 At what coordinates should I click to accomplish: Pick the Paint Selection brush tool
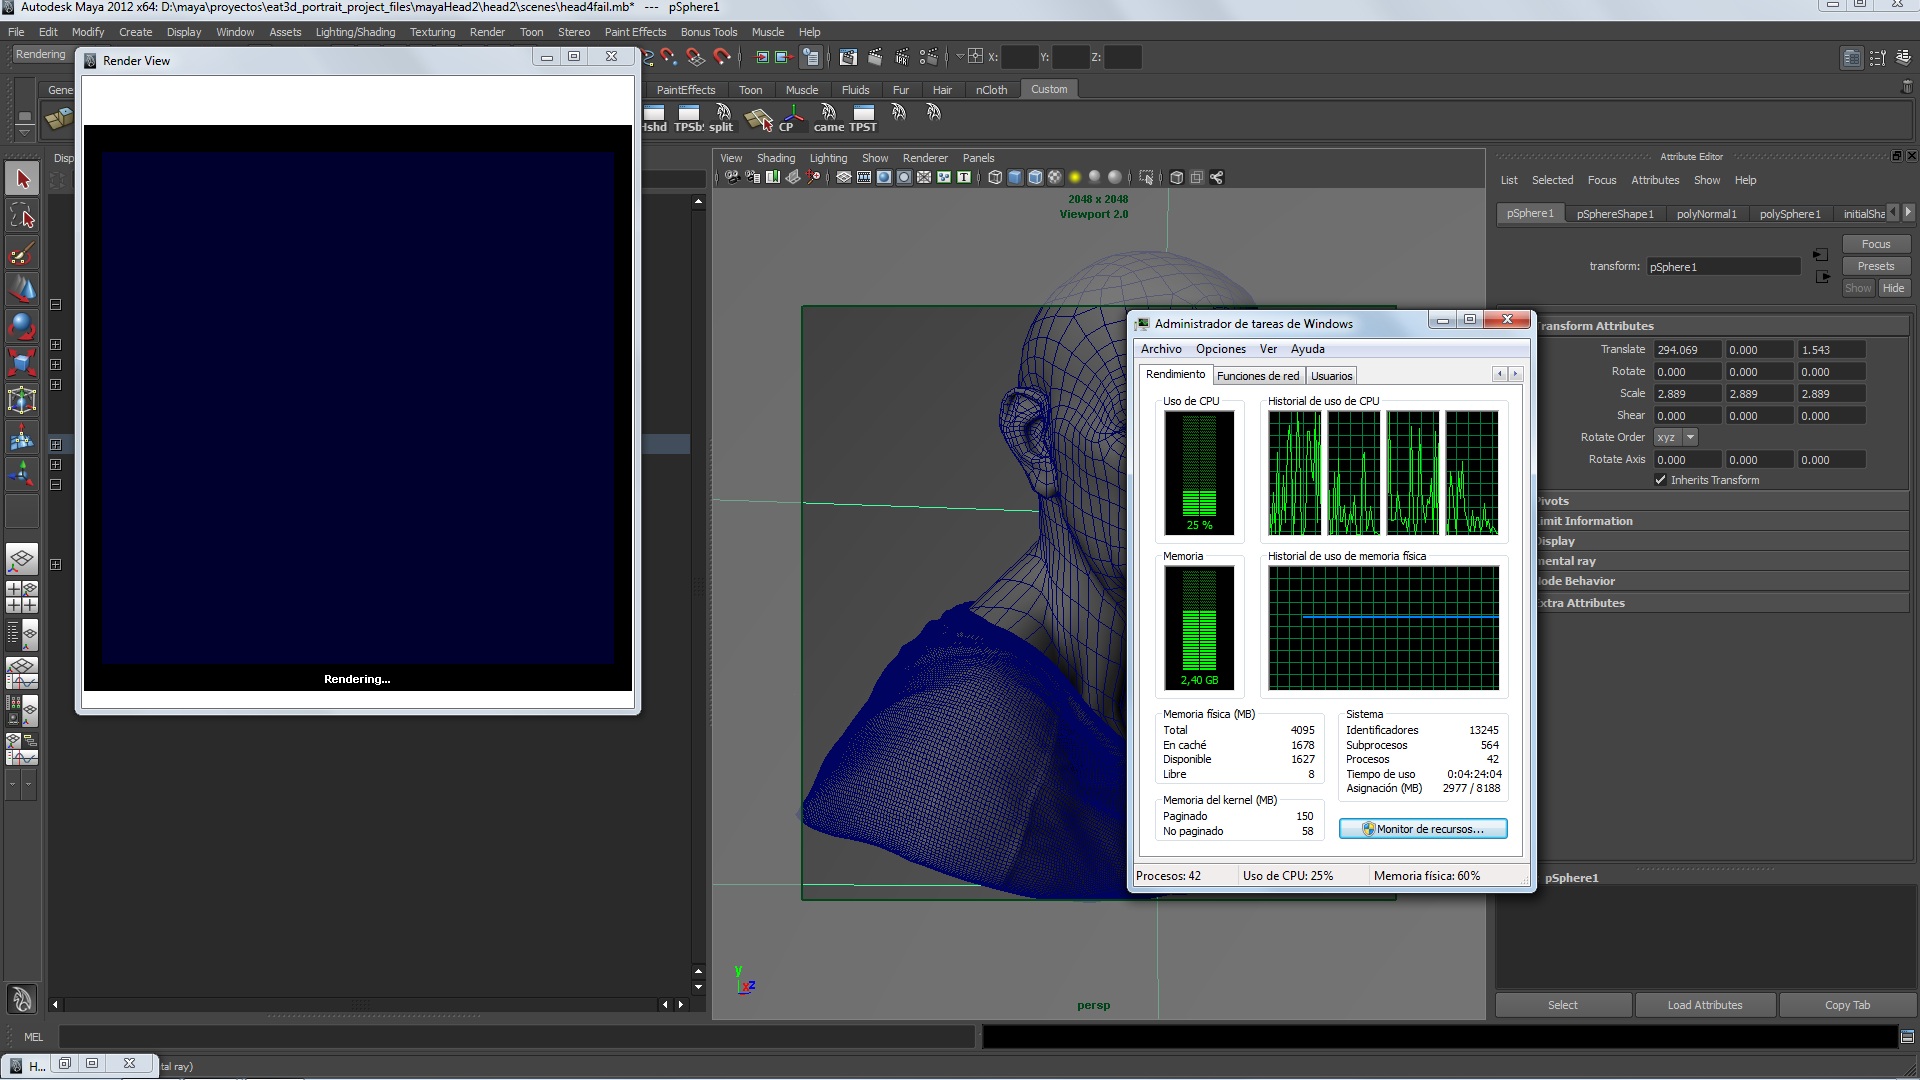[22, 253]
